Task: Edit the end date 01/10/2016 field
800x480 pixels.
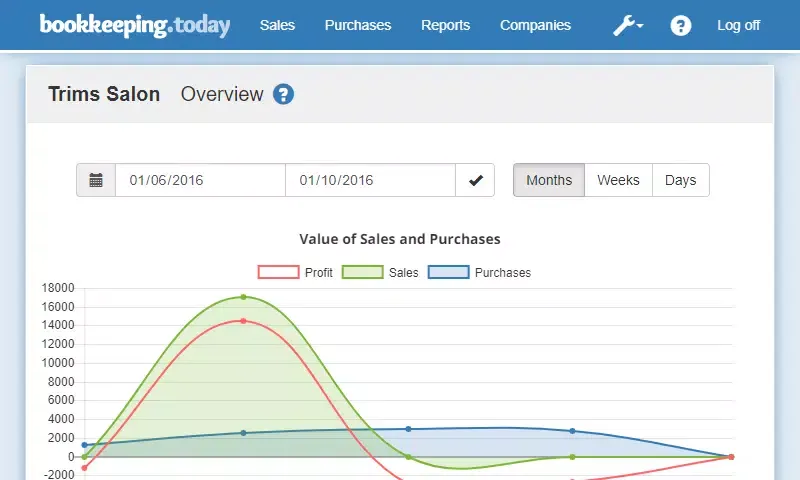Action: [370, 180]
